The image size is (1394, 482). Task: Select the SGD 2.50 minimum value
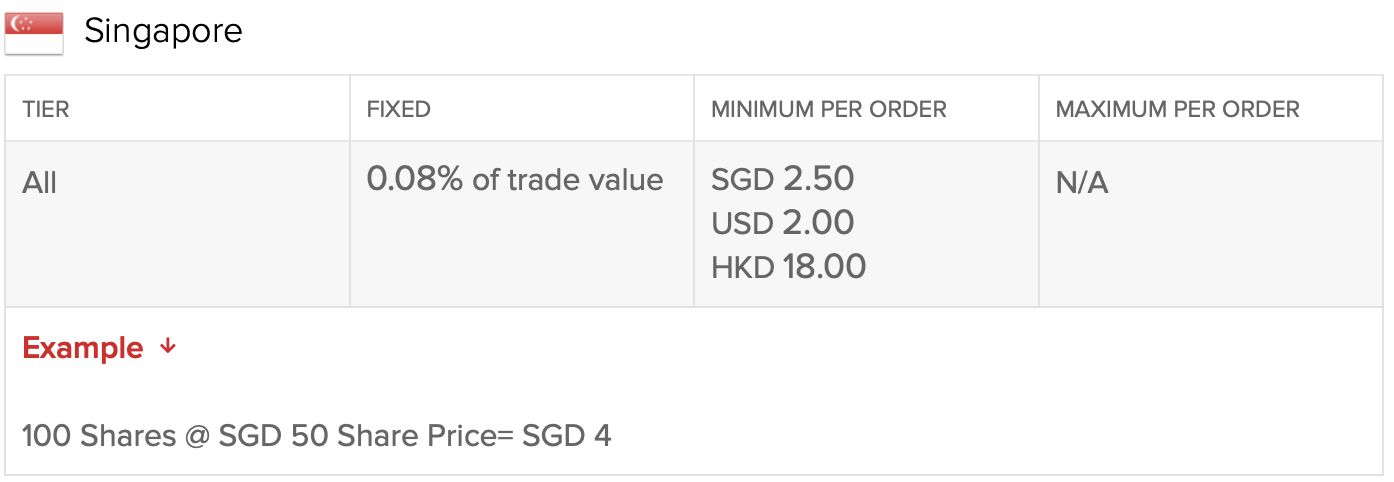(782, 179)
